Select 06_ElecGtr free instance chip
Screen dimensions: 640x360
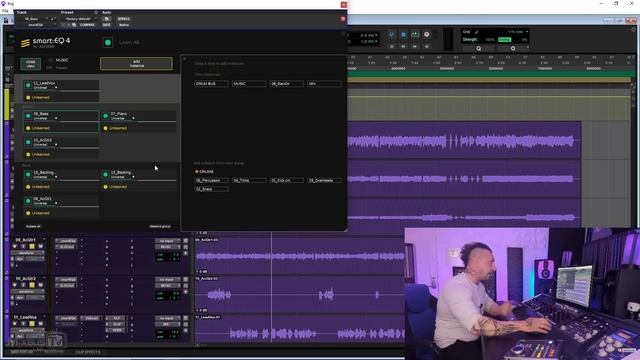(286, 84)
